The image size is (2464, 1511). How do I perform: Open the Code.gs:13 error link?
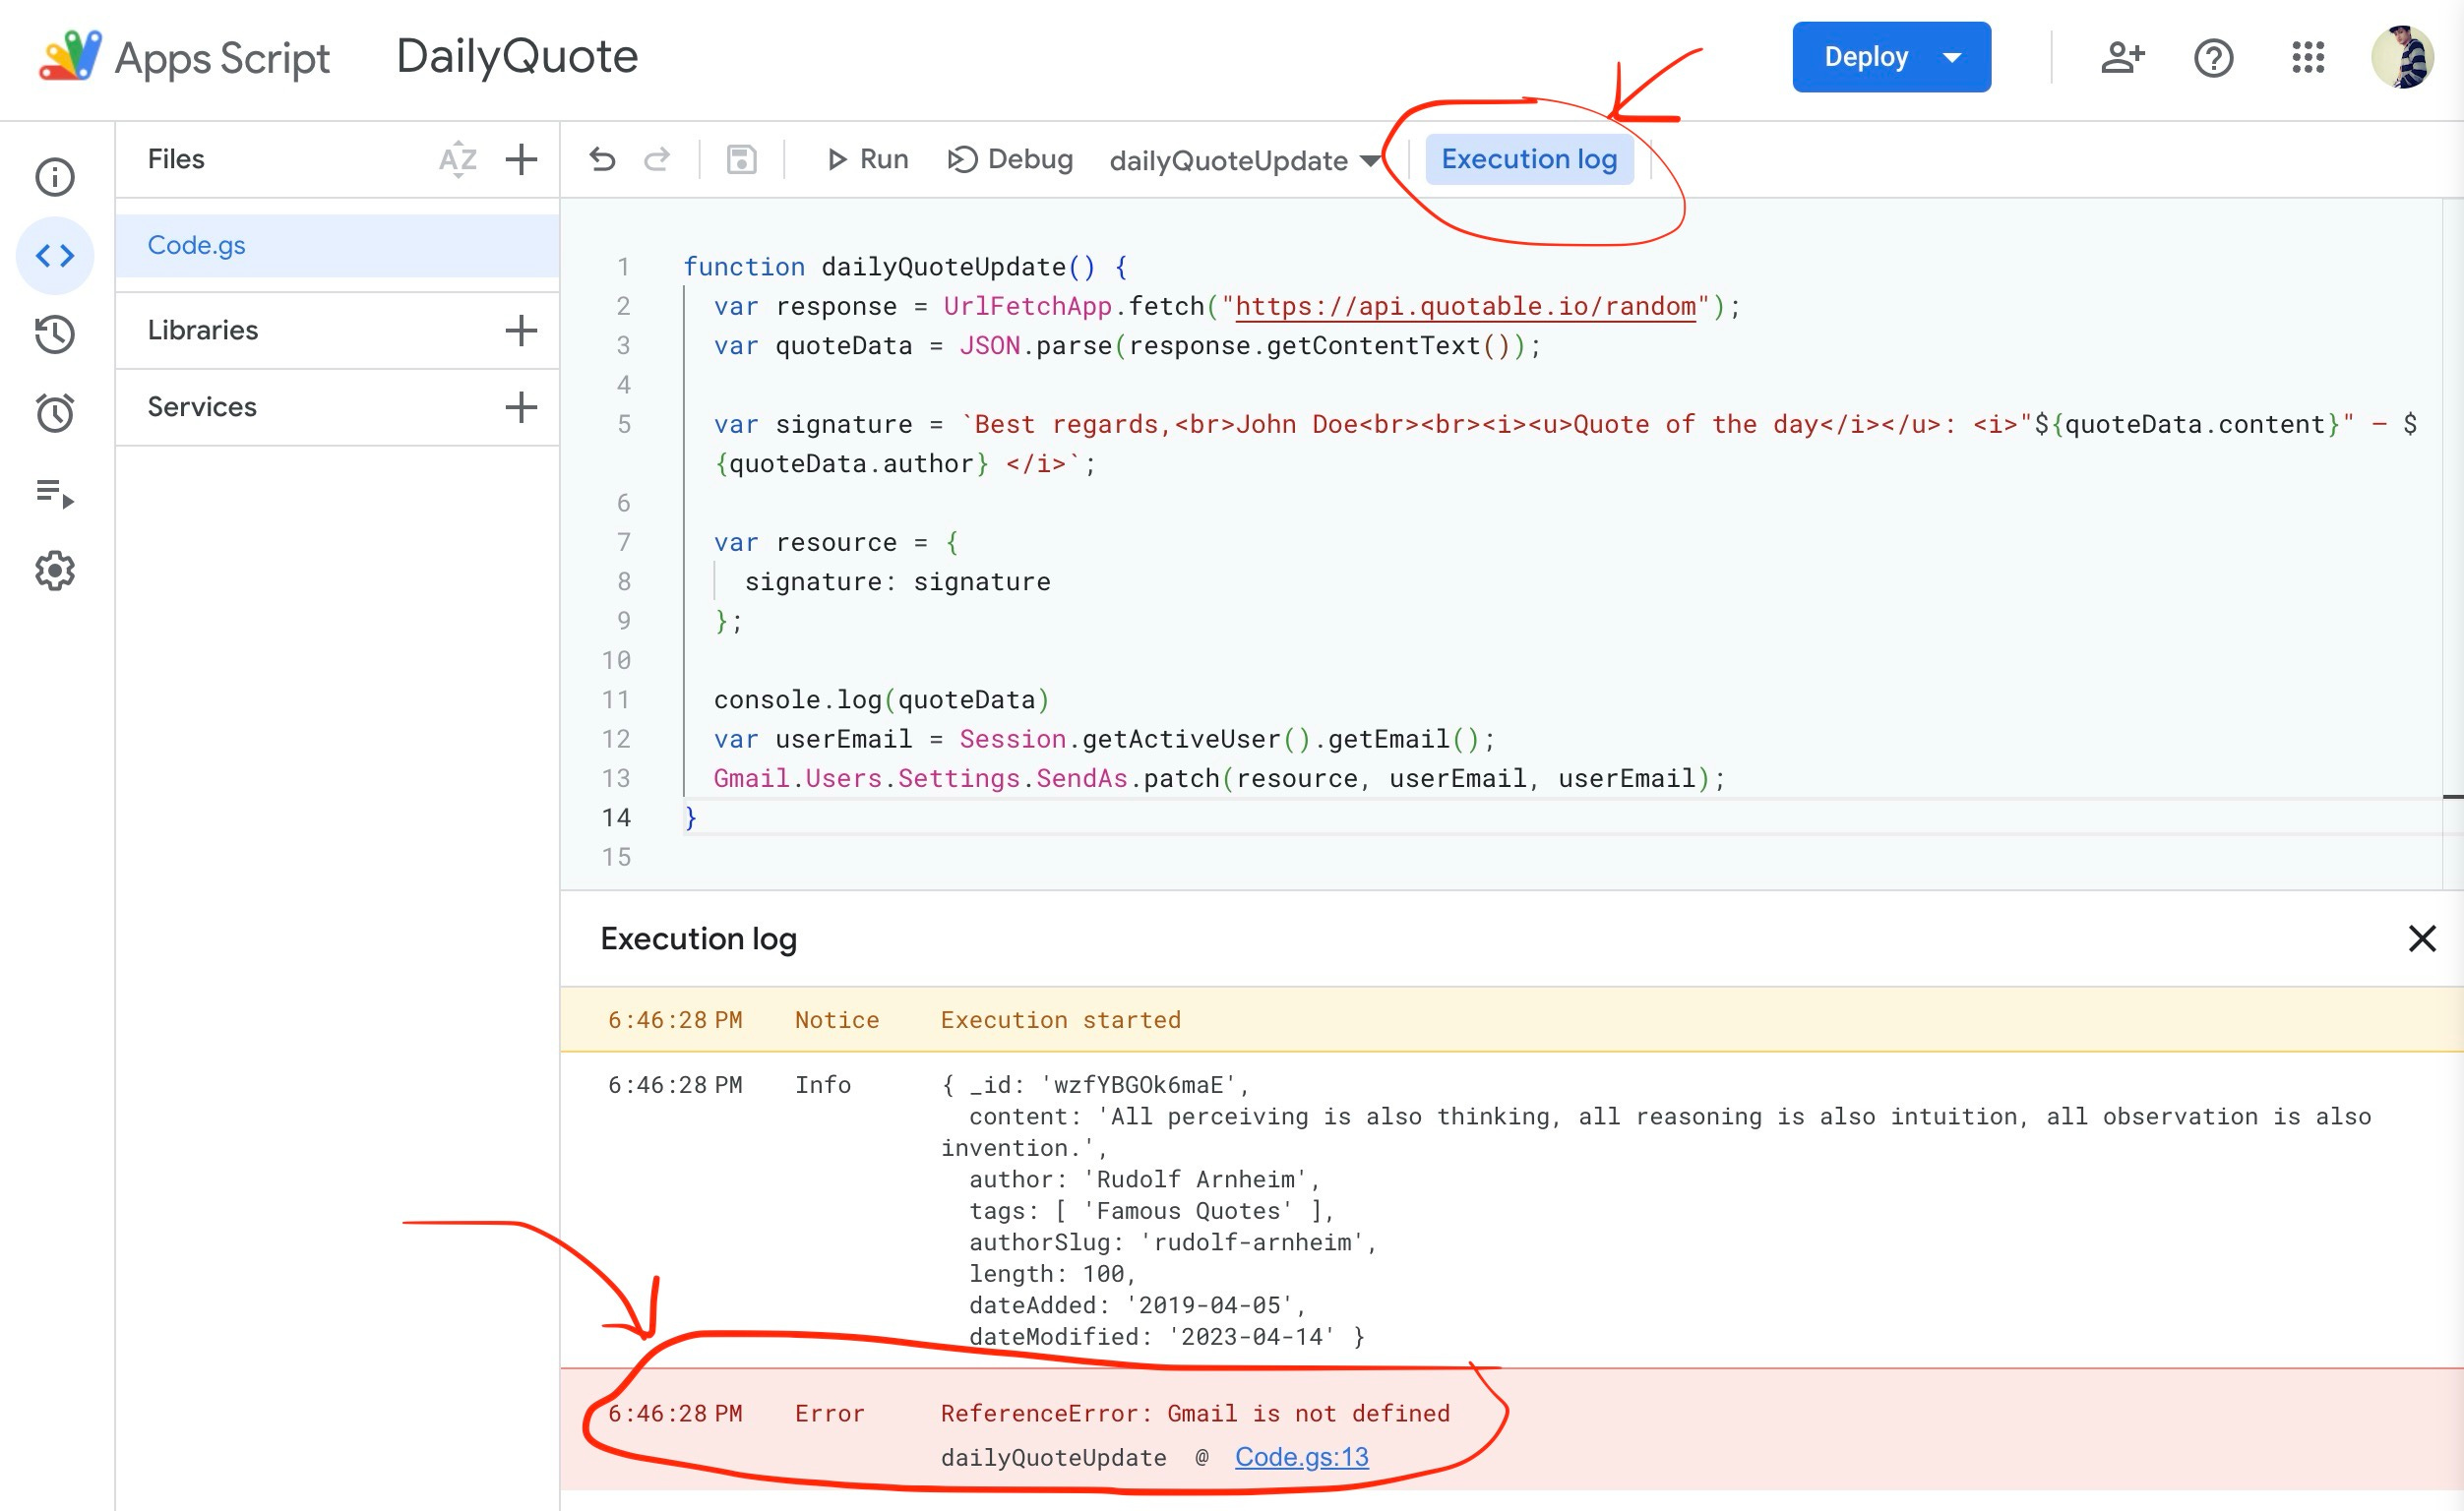click(x=1301, y=1457)
